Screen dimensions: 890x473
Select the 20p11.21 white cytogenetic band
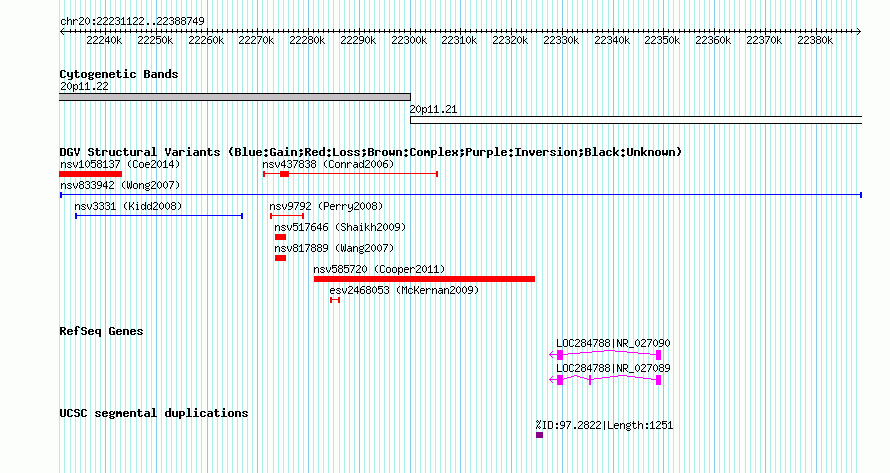click(636, 120)
